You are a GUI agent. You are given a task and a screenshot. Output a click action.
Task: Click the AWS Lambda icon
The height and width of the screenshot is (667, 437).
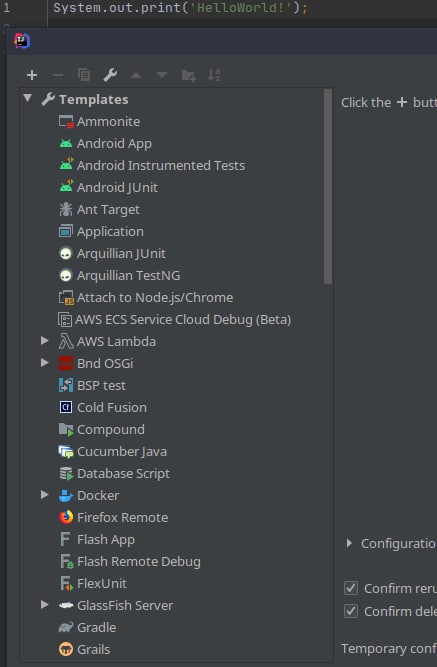point(66,342)
